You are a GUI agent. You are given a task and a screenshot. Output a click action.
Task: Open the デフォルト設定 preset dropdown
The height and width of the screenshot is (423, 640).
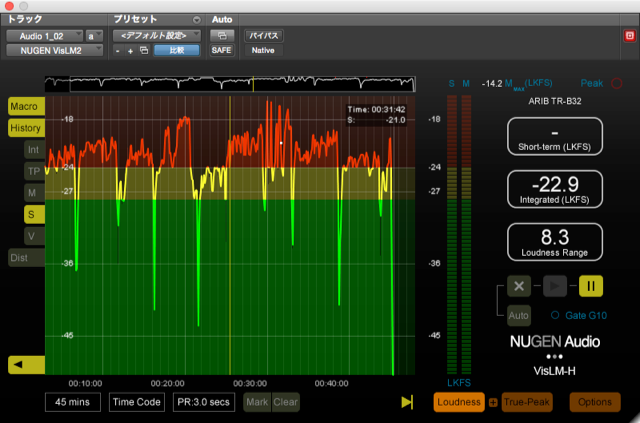point(157,36)
